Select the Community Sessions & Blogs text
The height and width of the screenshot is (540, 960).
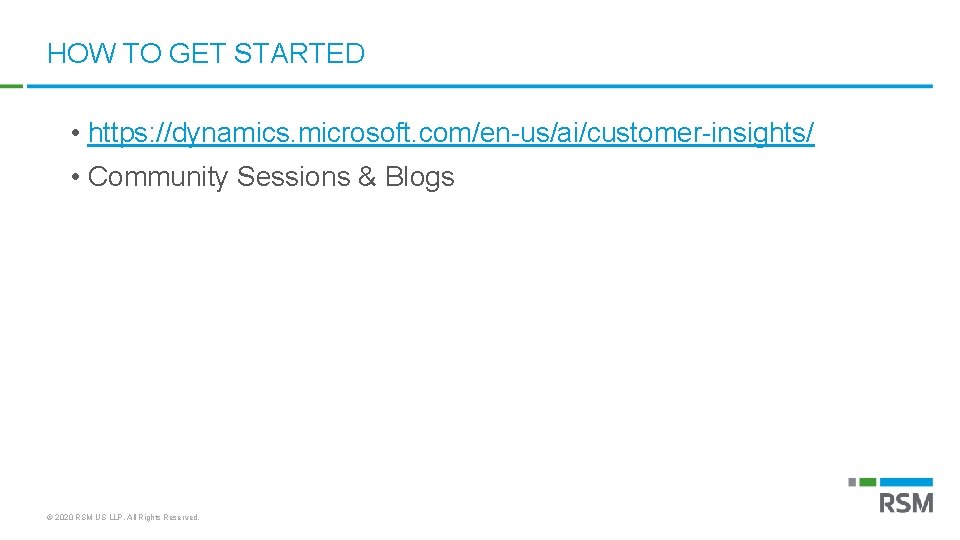tap(271, 177)
